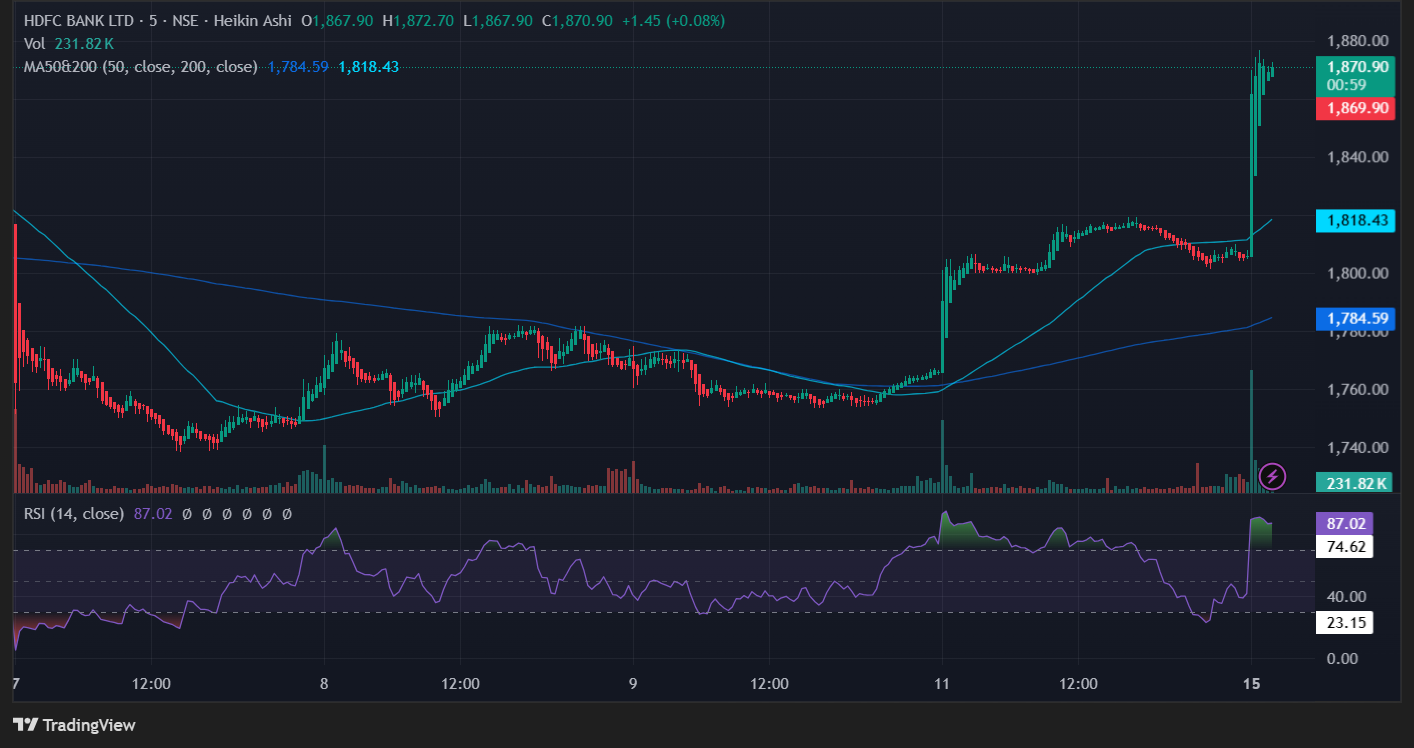Screen dimensions: 1414x748
Task: Click the 23.15 RSI axis label
Action: [1345, 623]
